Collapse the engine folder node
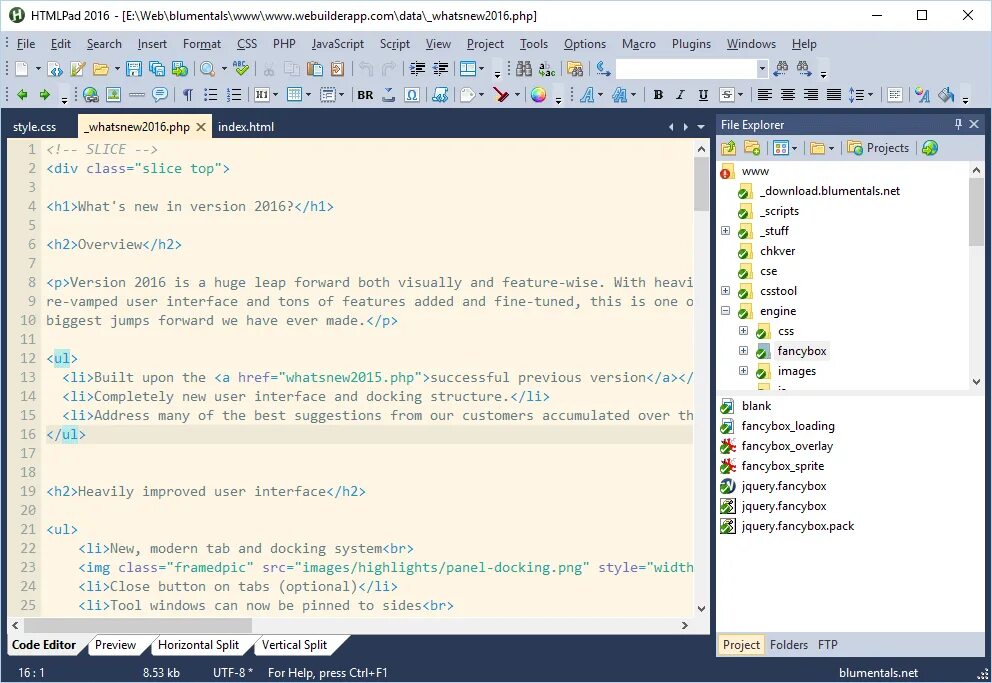This screenshot has width=992, height=683. pyautogui.click(x=726, y=311)
